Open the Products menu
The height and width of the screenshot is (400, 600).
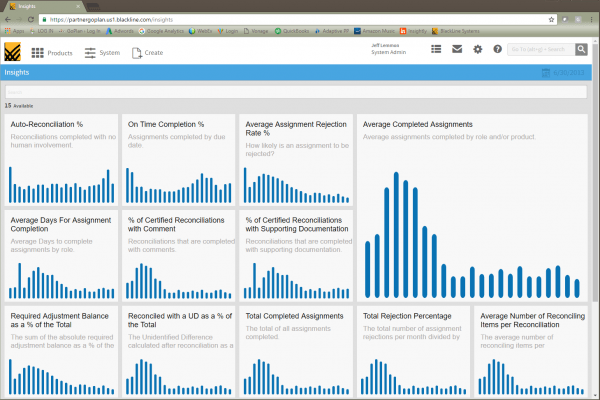click(x=51, y=52)
